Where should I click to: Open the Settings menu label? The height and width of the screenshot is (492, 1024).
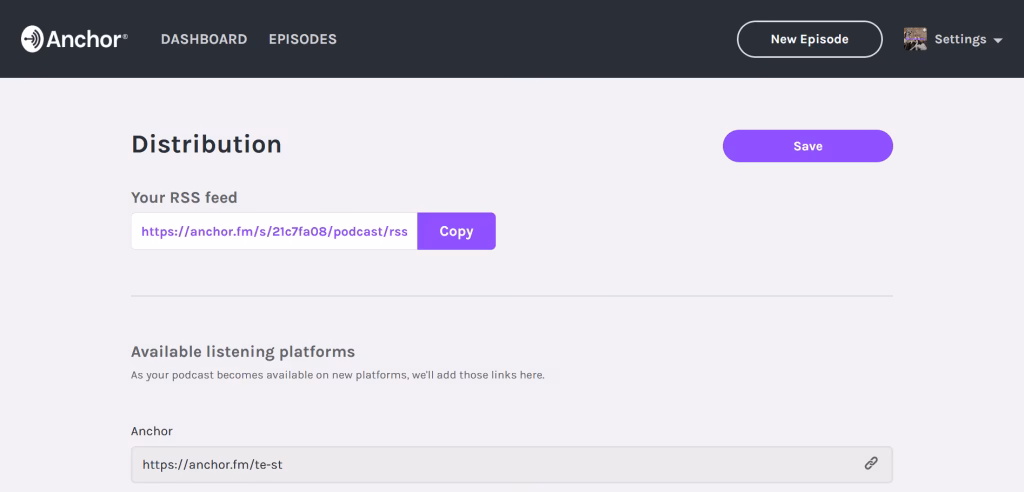960,39
